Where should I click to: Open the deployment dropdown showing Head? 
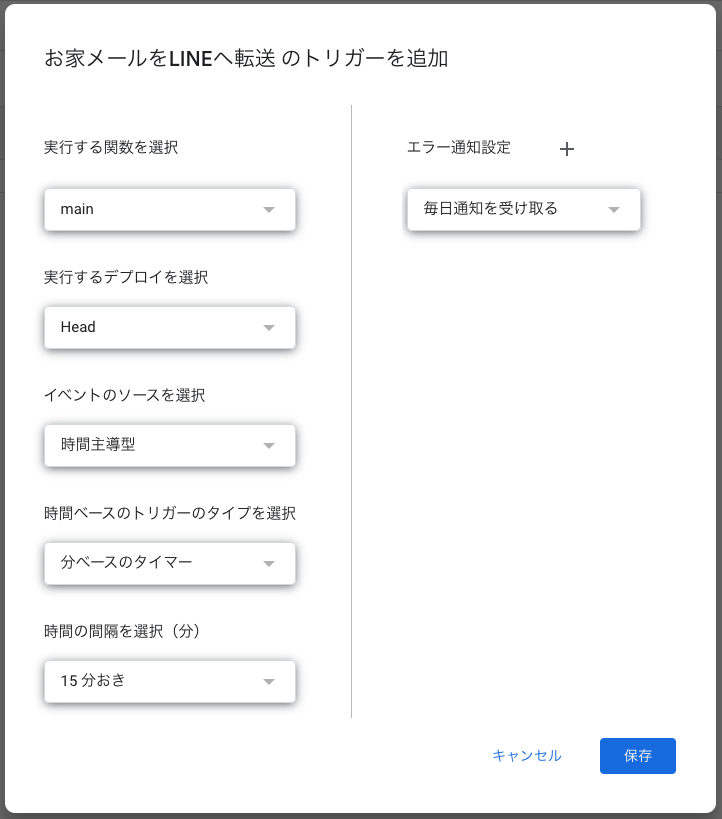click(x=170, y=327)
